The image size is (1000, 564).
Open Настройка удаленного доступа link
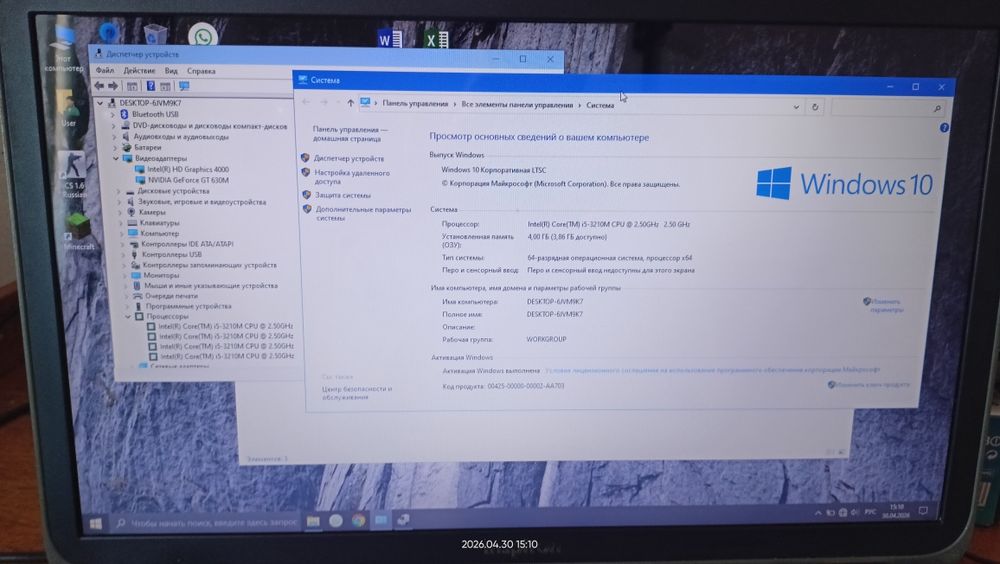[351, 177]
